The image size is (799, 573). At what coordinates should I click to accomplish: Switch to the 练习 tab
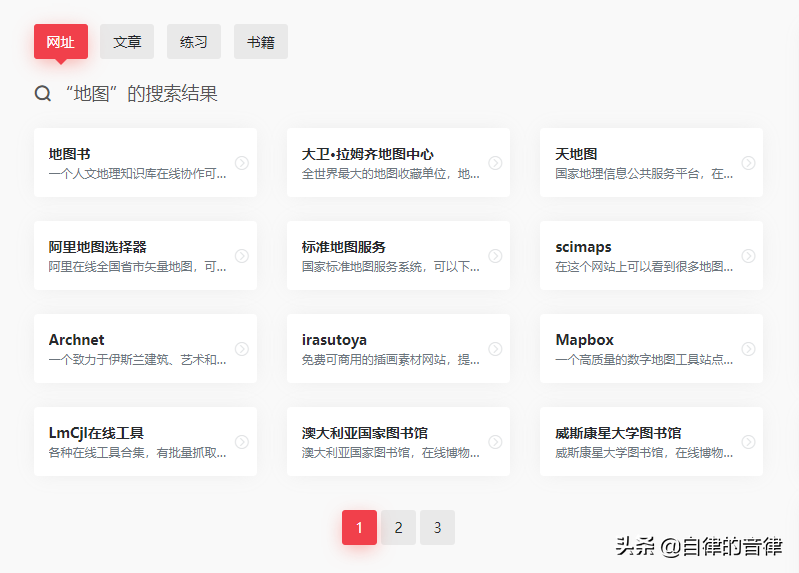click(x=194, y=42)
